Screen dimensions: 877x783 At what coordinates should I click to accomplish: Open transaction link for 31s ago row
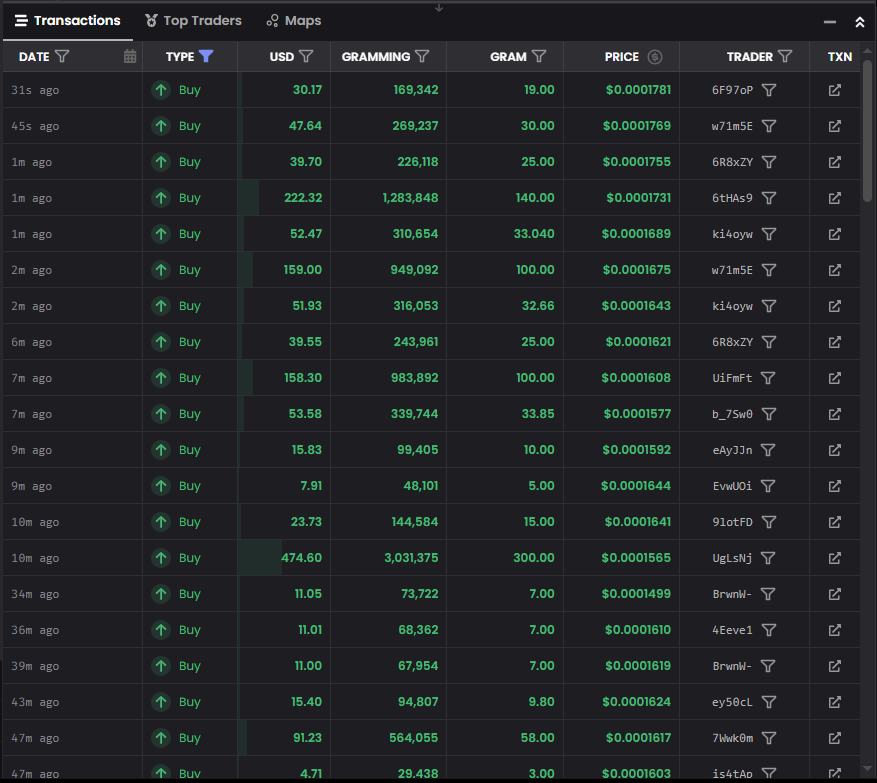(x=834, y=90)
